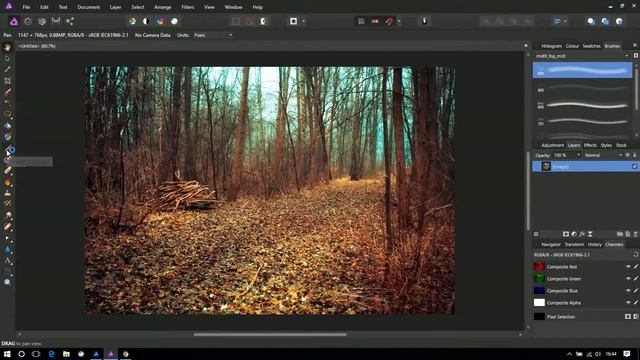Image resolution: width=640 pixels, height=360 pixels.
Task: Expand the Quick Mask options arrow
Action: 303,21
